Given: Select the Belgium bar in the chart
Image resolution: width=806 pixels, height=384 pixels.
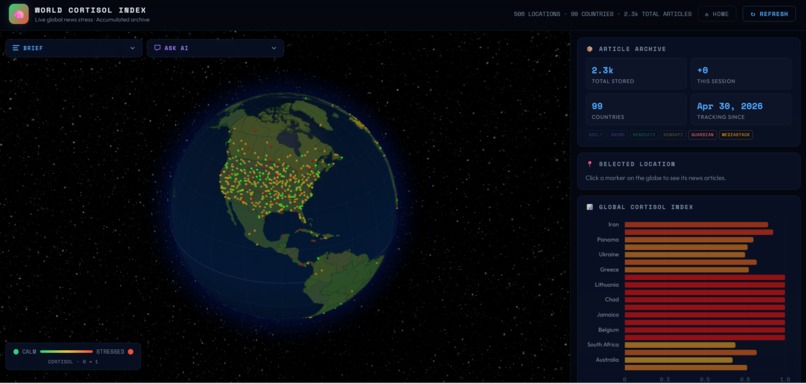Looking at the screenshot, I should click(x=705, y=330).
